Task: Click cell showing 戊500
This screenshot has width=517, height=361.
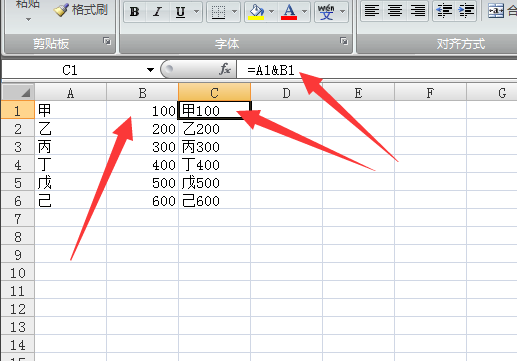Action: tap(214, 182)
